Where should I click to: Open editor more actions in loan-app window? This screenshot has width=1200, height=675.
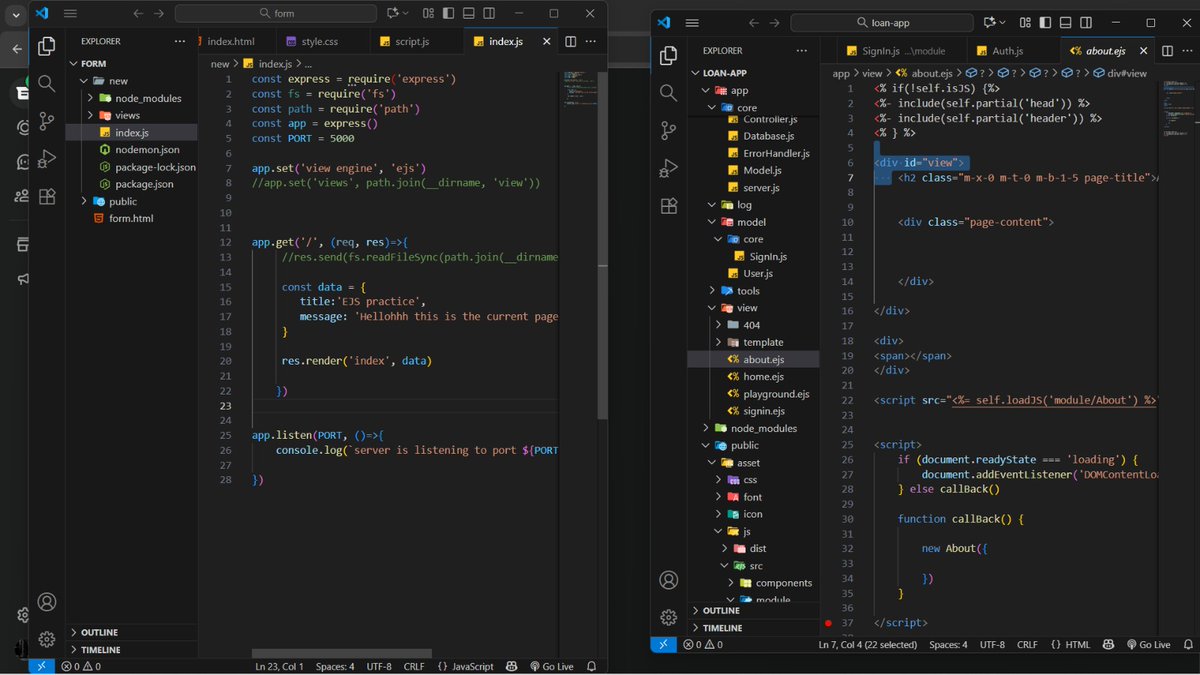1186,50
